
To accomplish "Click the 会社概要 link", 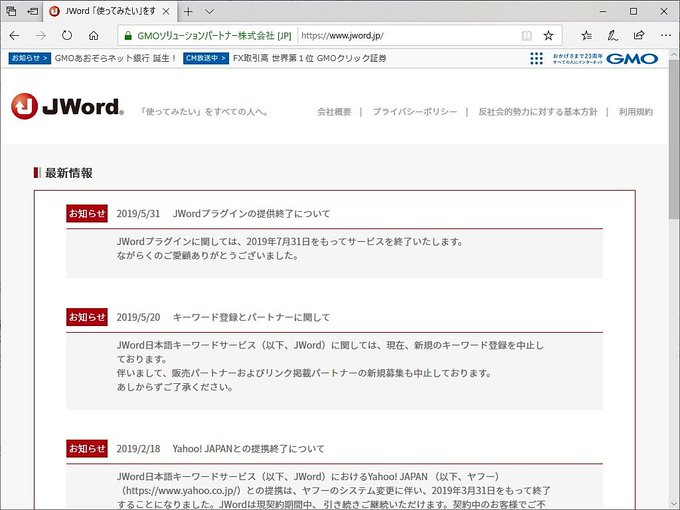I will point(334,112).
